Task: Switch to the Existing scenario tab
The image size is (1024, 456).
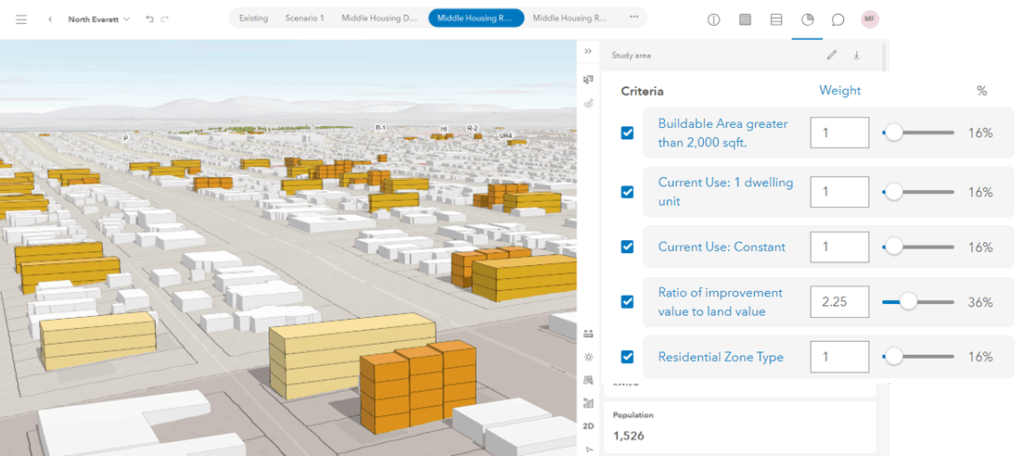Action: (253, 18)
